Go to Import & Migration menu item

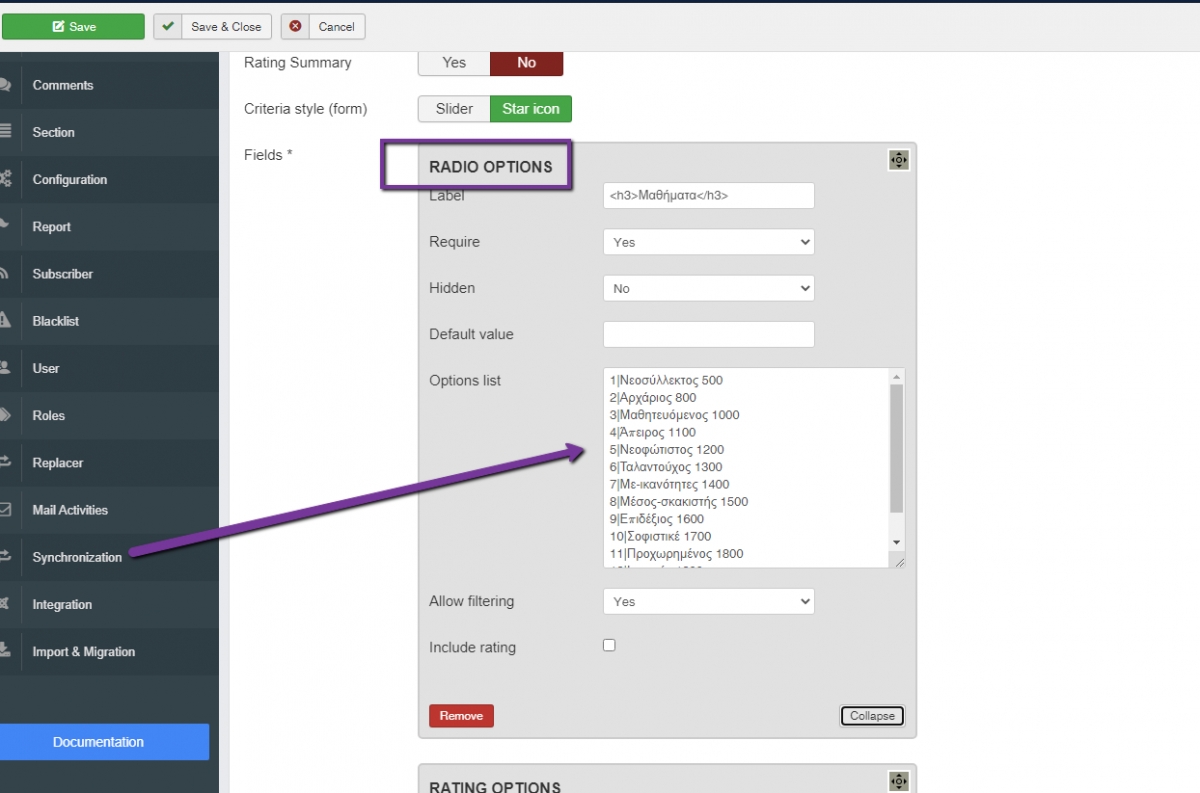click(83, 652)
